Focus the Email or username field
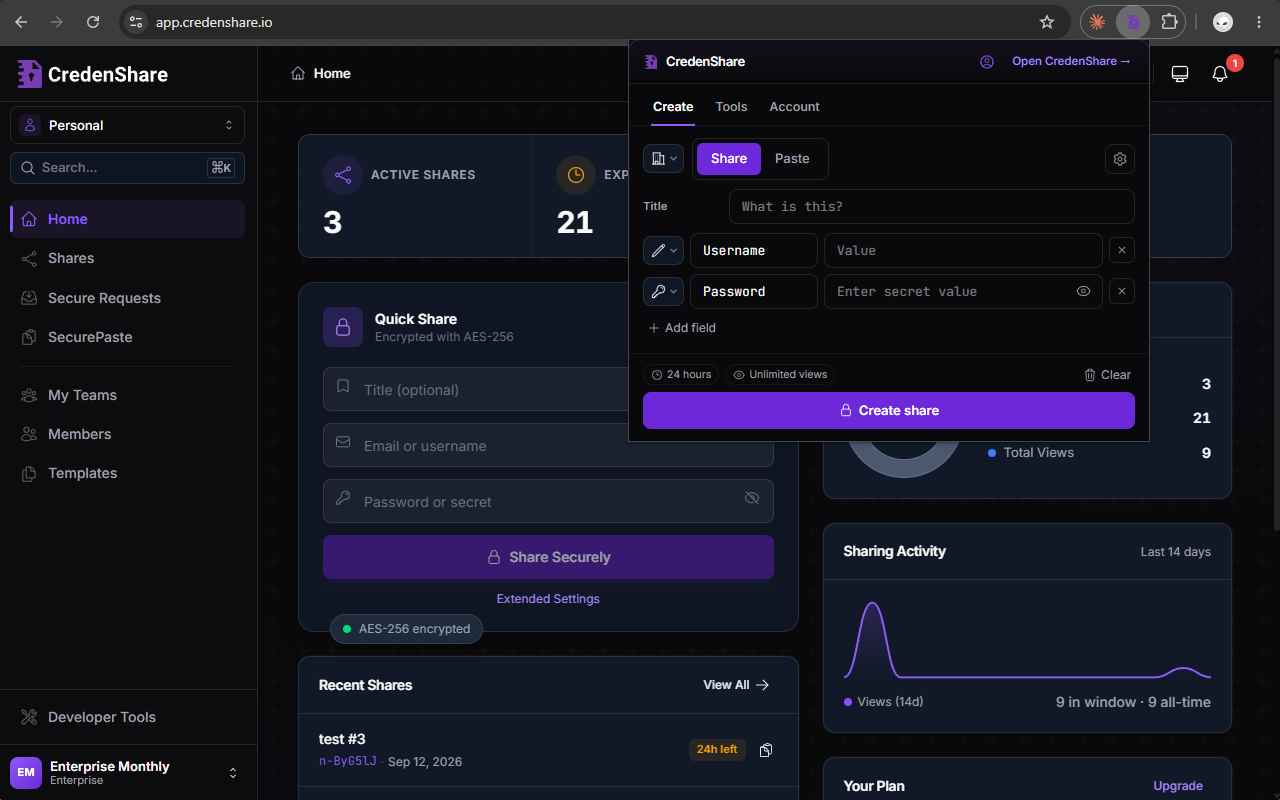Image resolution: width=1280 pixels, height=800 pixels. pyautogui.click(x=548, y=445)
